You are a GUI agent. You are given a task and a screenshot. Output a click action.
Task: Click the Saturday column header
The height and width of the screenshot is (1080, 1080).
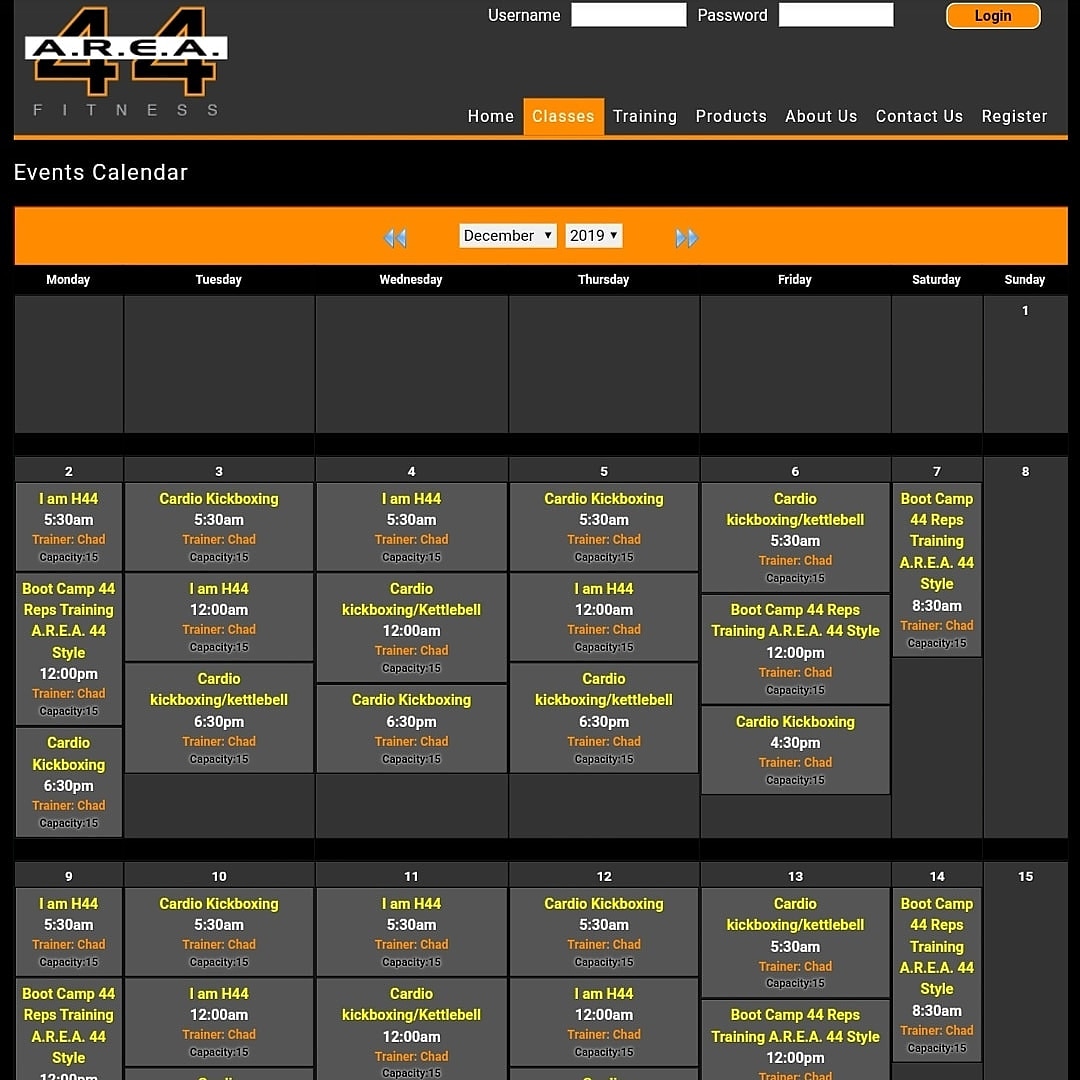pos(936,280)
